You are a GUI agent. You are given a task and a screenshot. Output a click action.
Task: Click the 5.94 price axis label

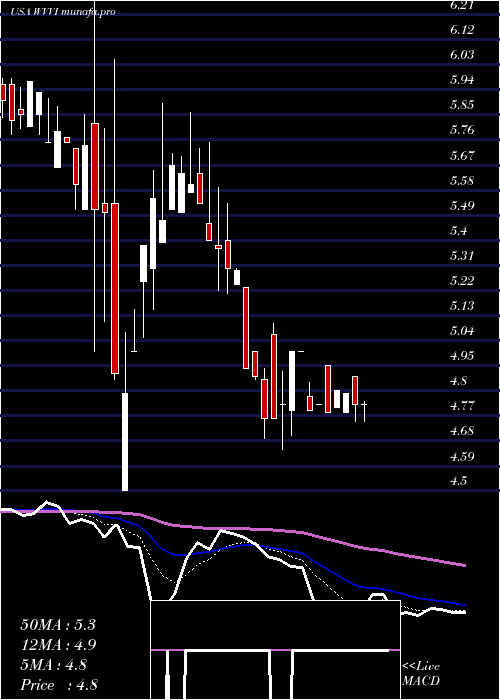(x=462, y=80)
